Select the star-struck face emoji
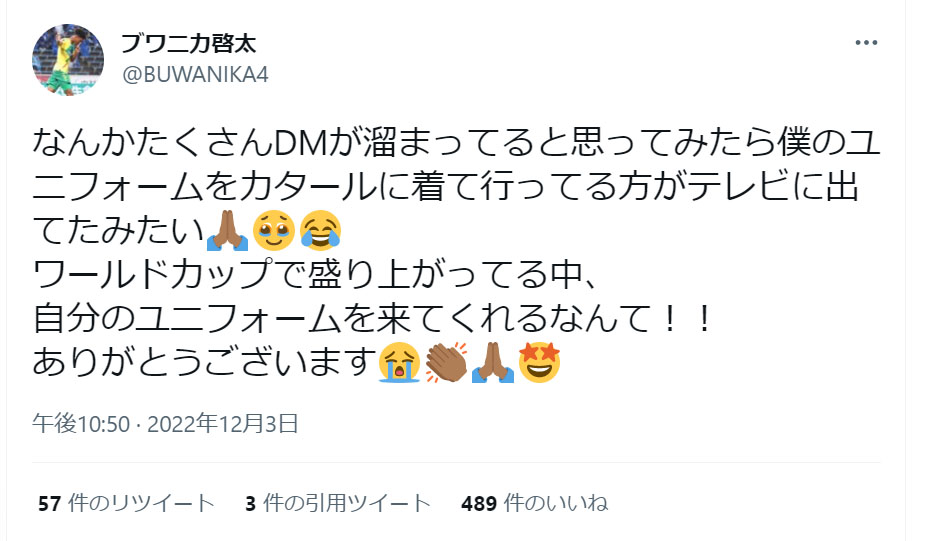The height and width of the screenshot is (541, 929). click(x=539, y=362)
